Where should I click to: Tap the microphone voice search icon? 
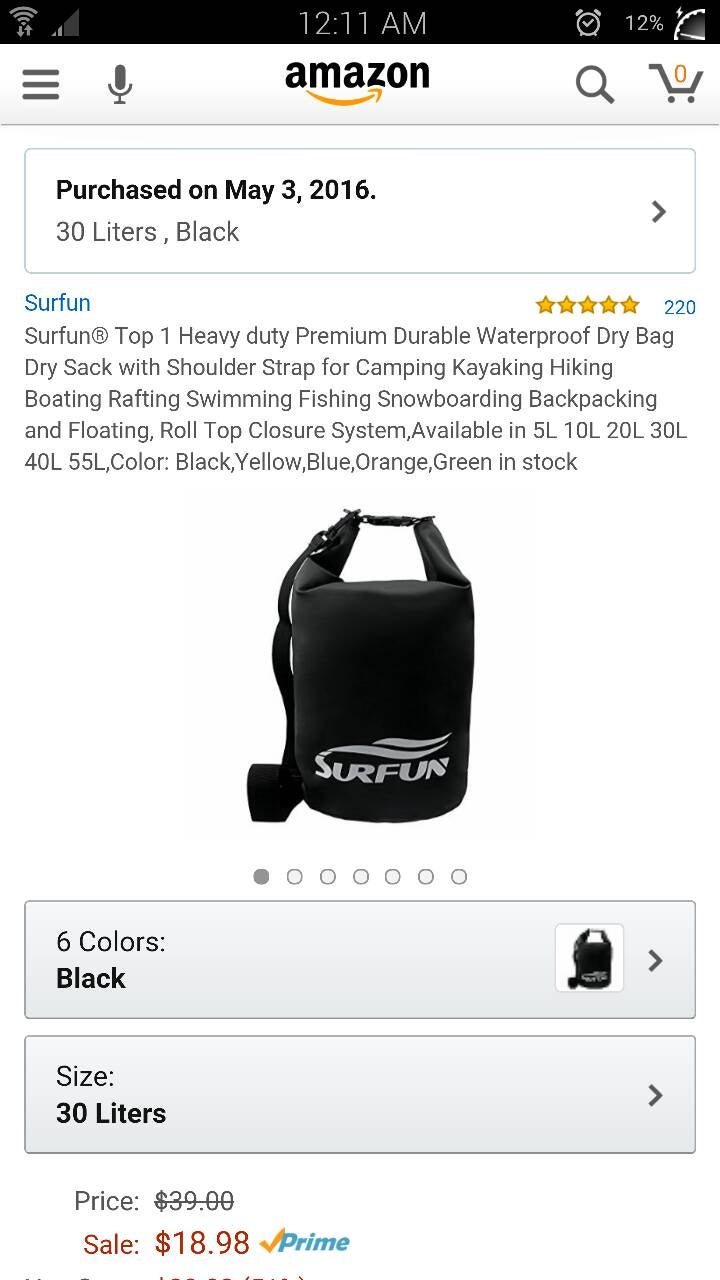[120, 85]
